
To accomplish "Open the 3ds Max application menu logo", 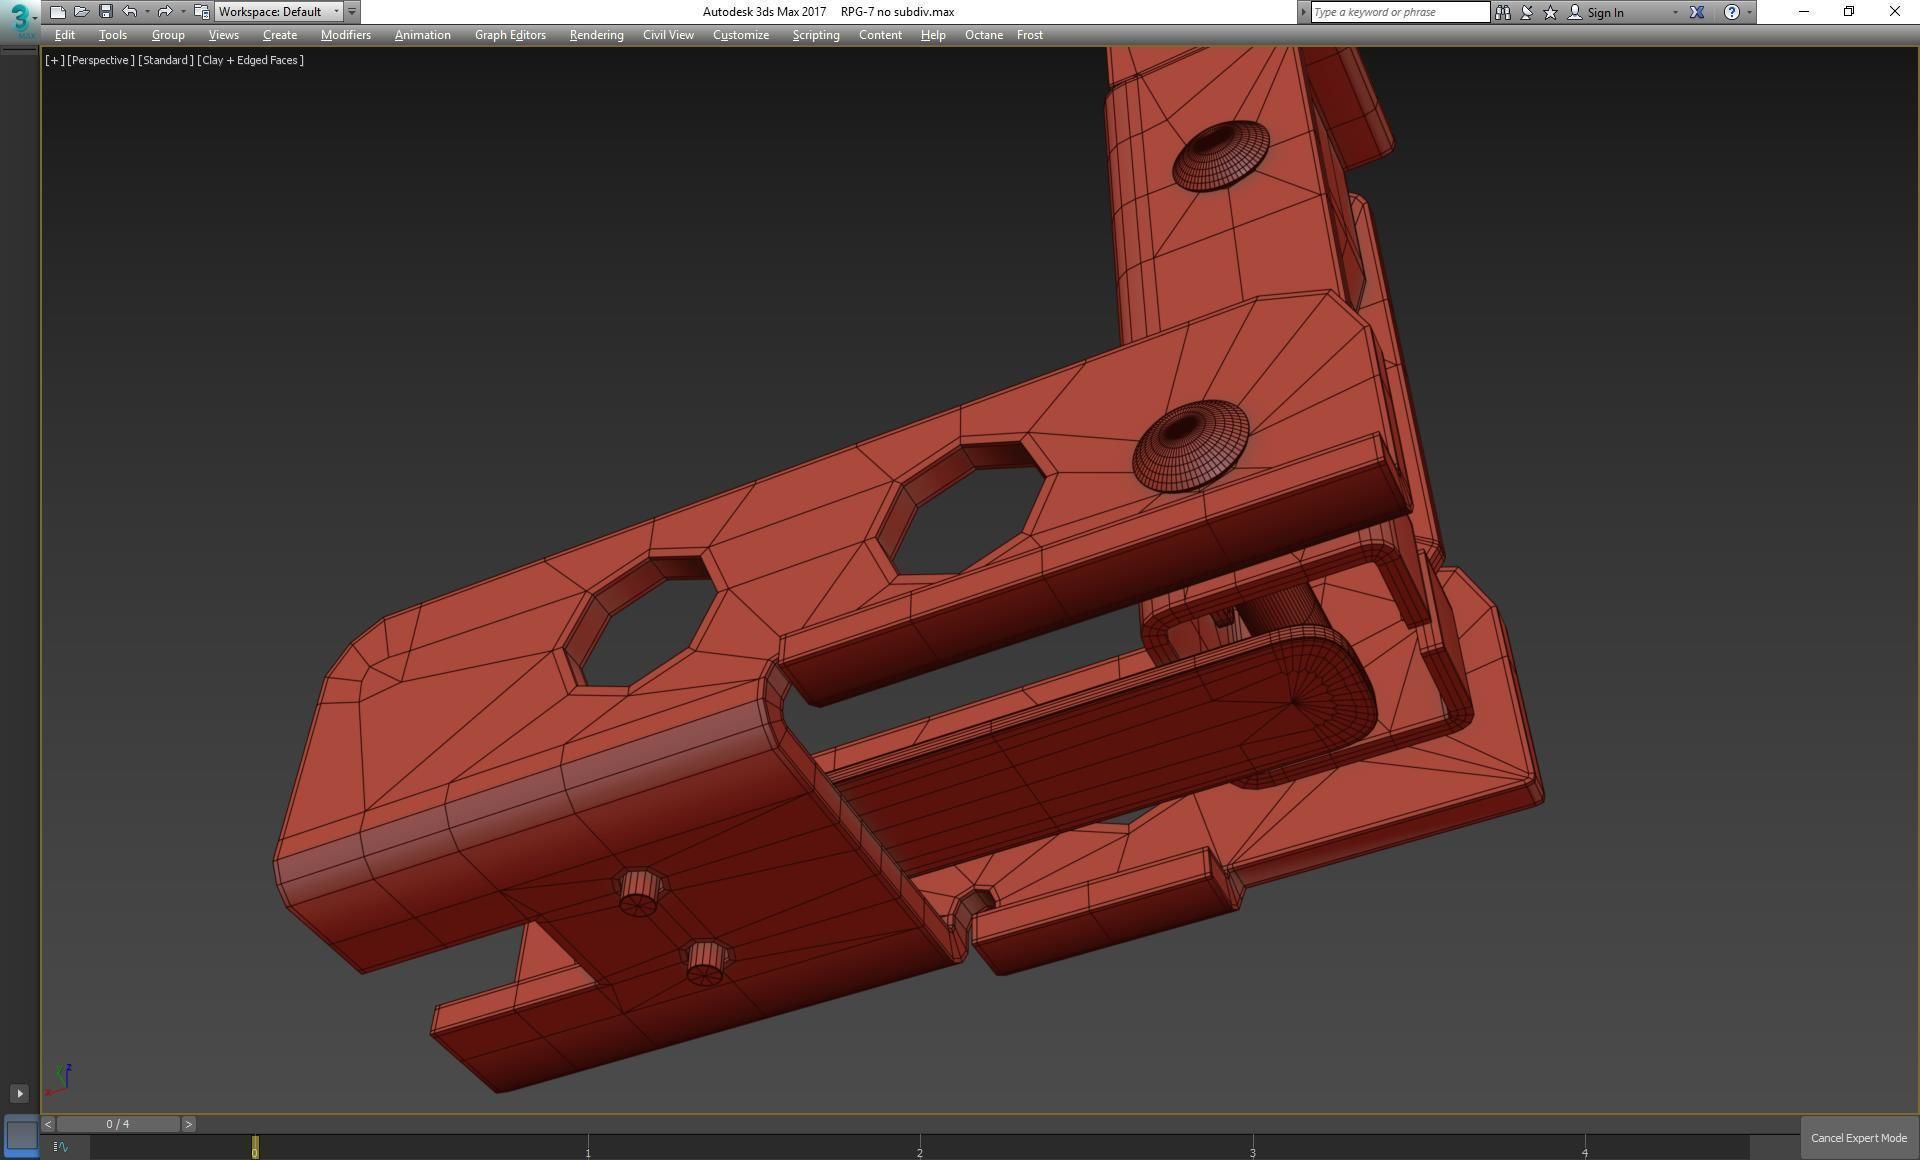I will tap(19, 18).
